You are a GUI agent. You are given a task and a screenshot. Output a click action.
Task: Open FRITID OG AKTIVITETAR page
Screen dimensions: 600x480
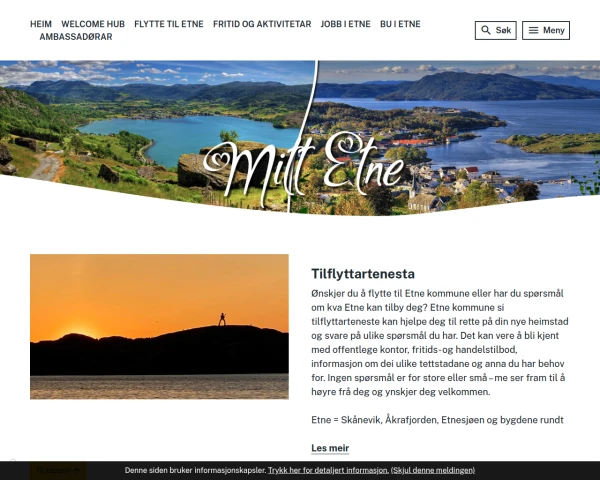pyautogui.click(x=262, y=24)
